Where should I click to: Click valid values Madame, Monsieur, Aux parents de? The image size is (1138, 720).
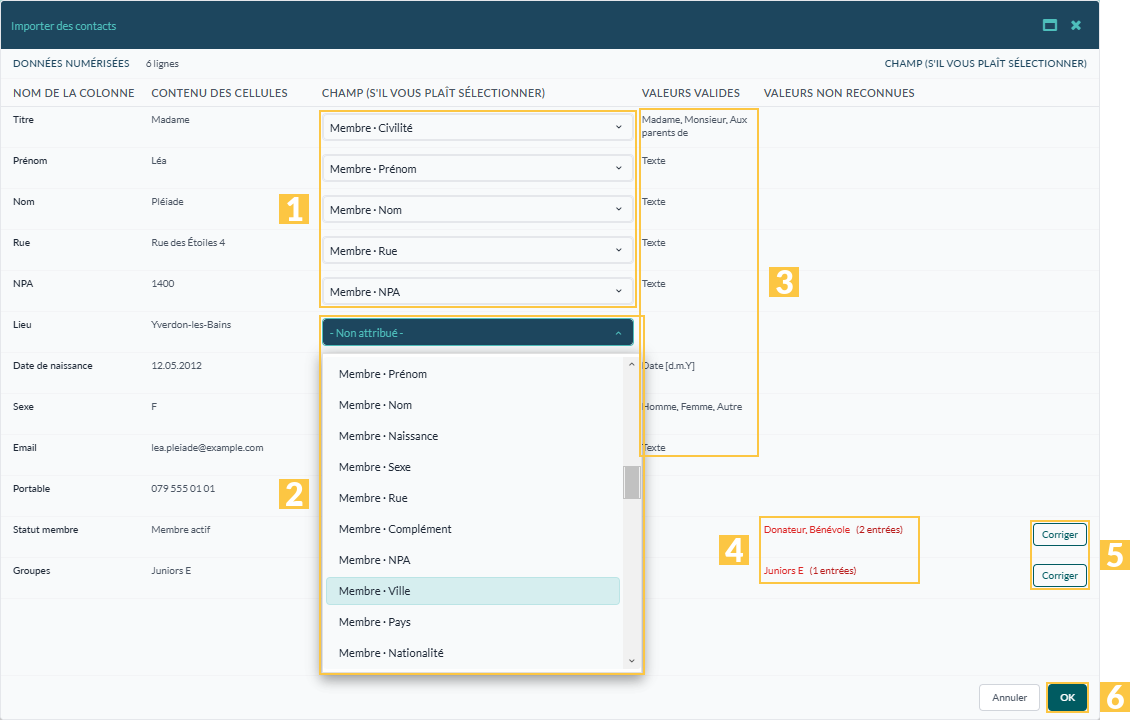click(695, 126)
